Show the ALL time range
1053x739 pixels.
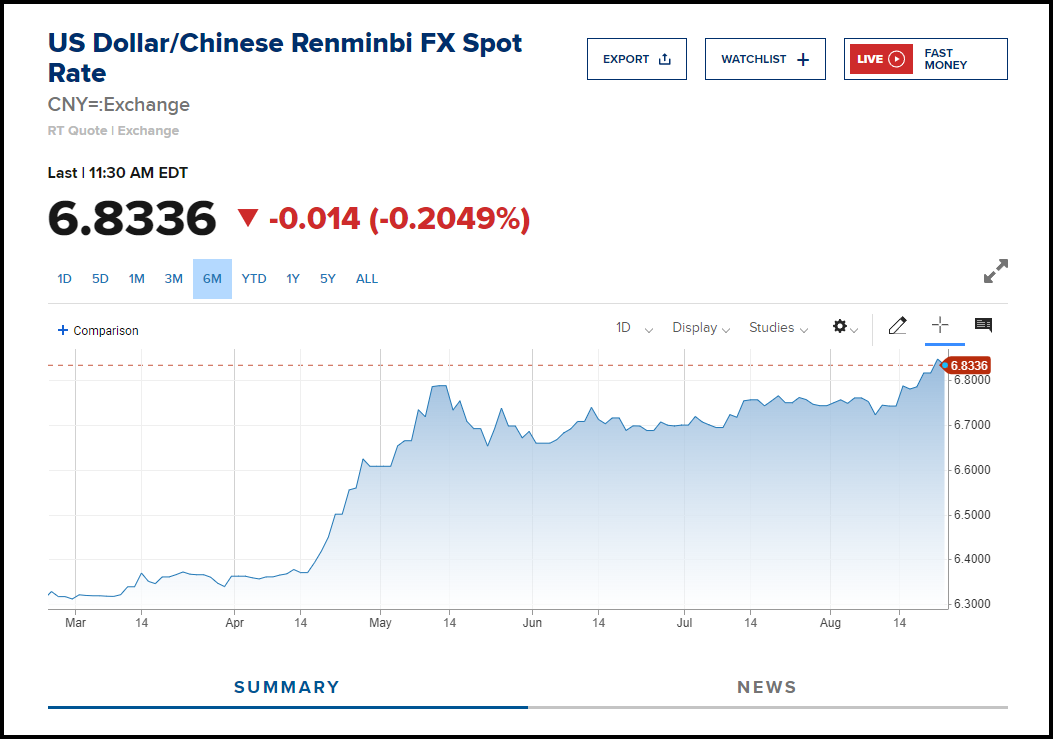coord(367,279)
